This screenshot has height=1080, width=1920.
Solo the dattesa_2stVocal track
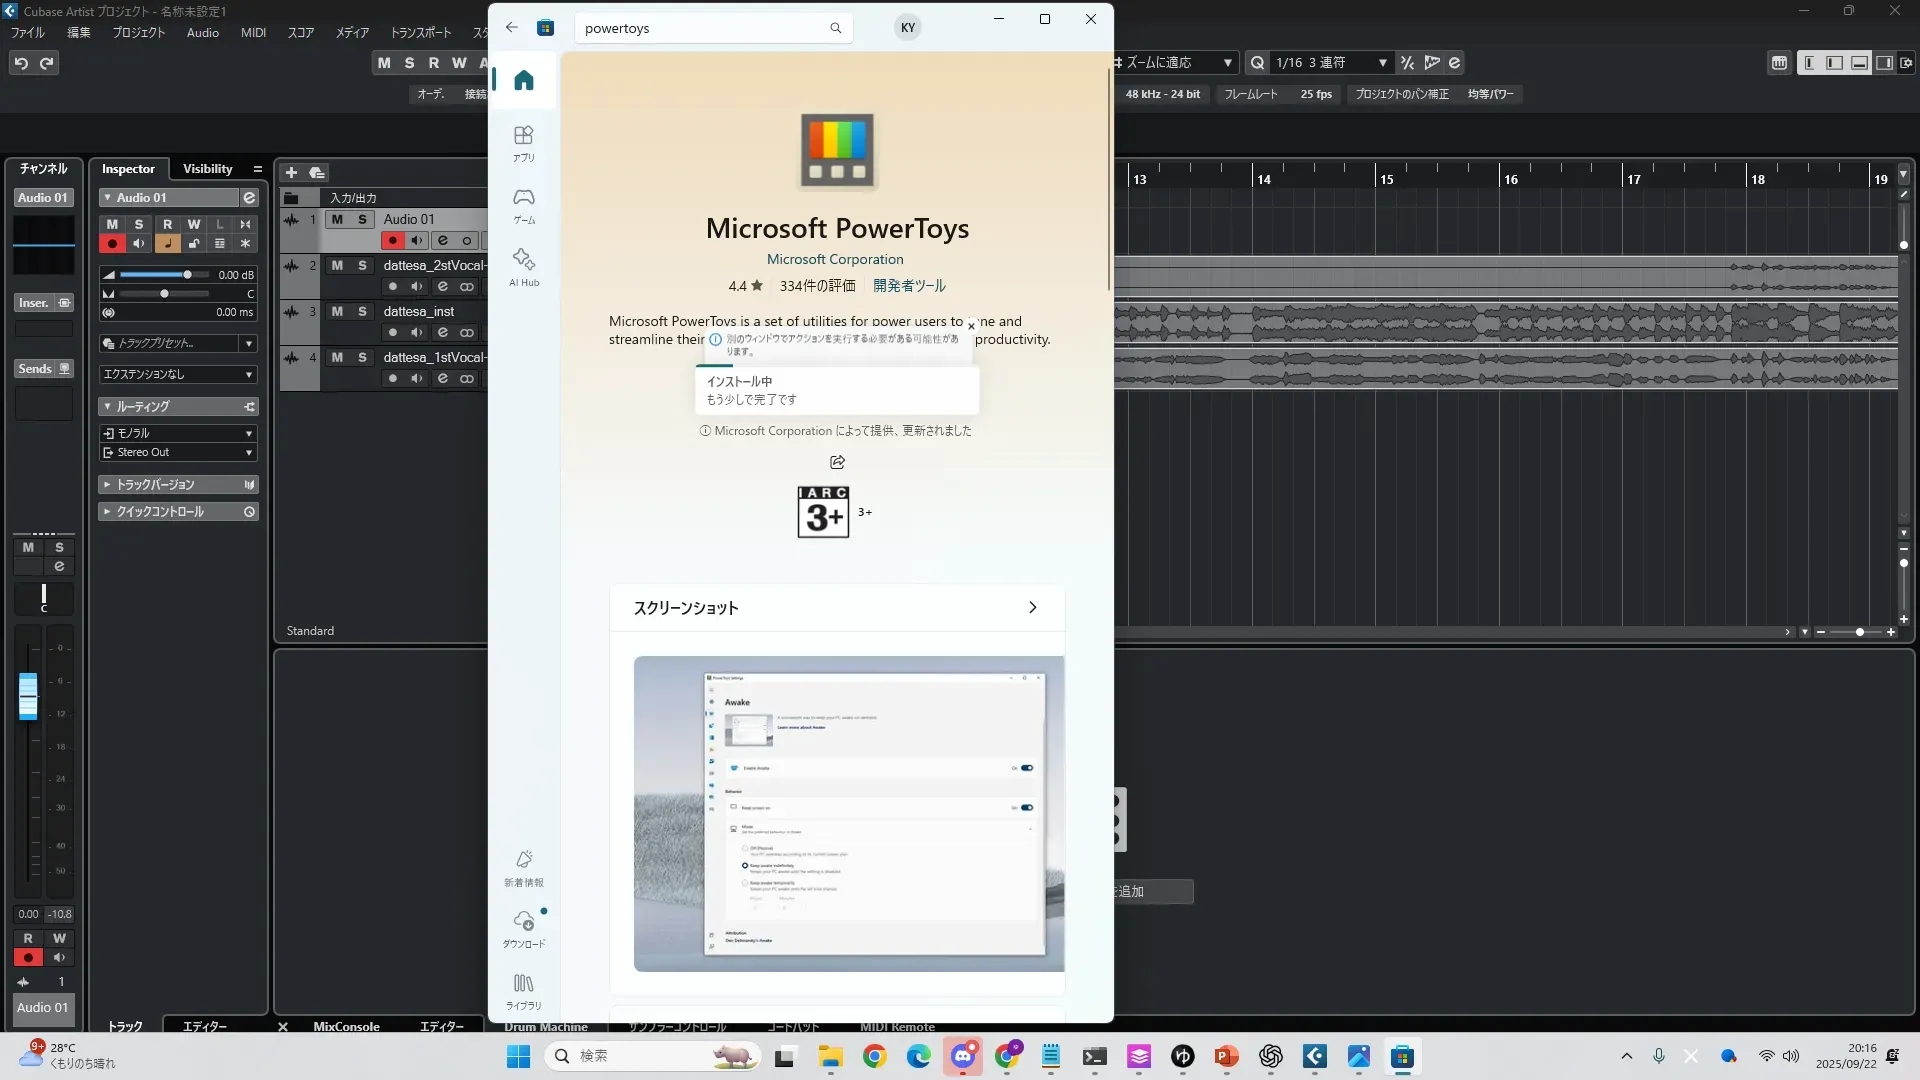pyautogui.click(x=362, y=265)
